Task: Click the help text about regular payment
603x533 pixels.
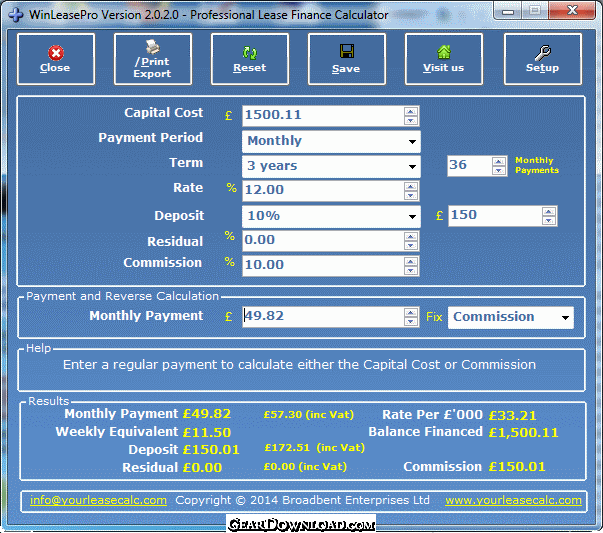Action: pyautogui.click(x=299, y=365)
